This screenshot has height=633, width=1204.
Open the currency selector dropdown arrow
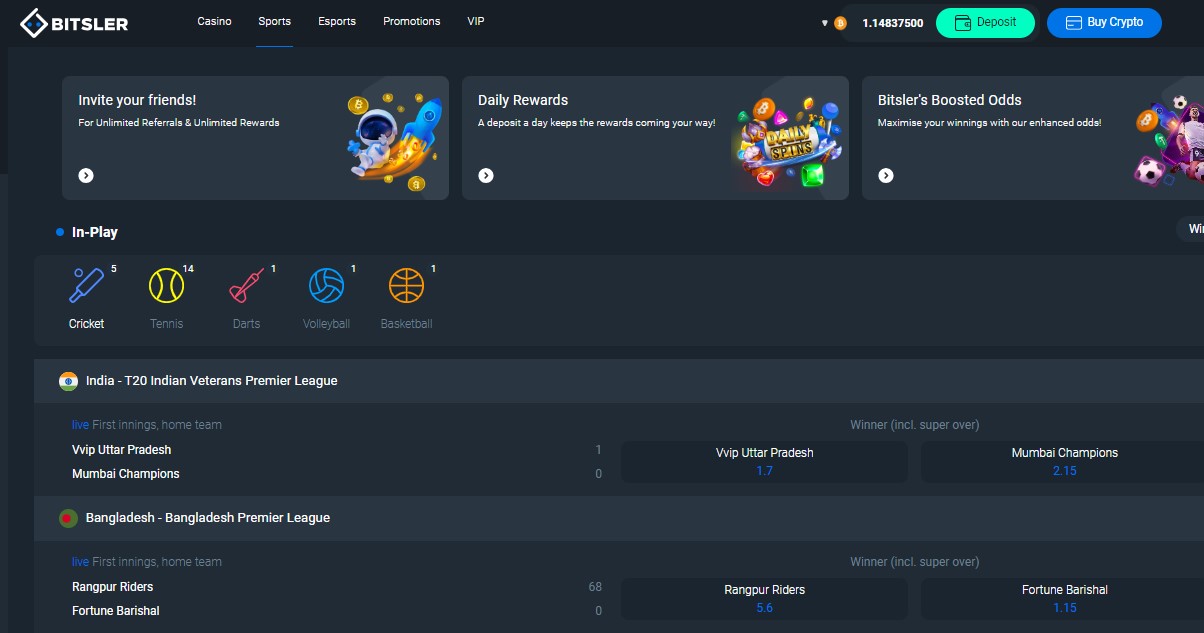(825, 23)
